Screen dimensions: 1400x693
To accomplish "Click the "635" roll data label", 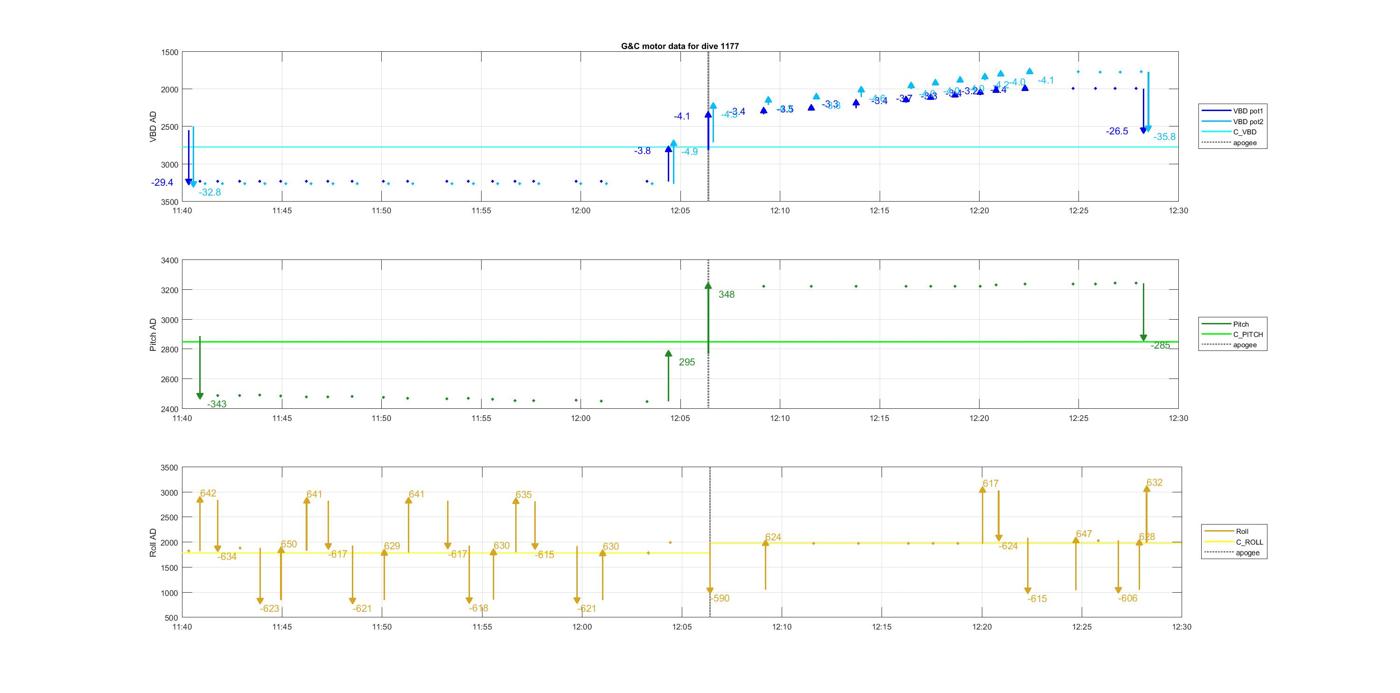I will (524, 495).
